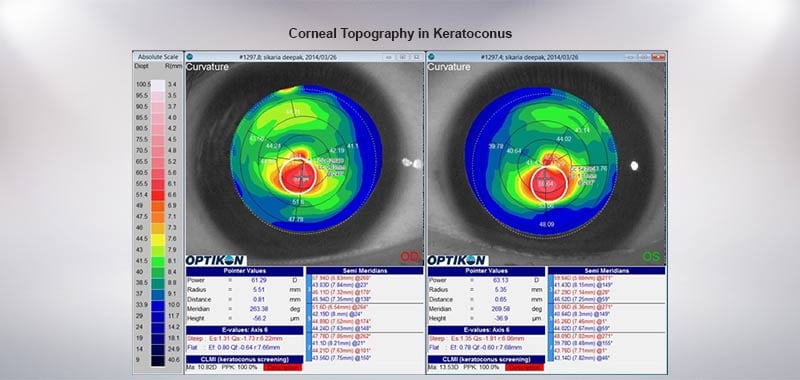Click the OD window title #1297.8 sikaria deepak

click(x=288, y=57)
